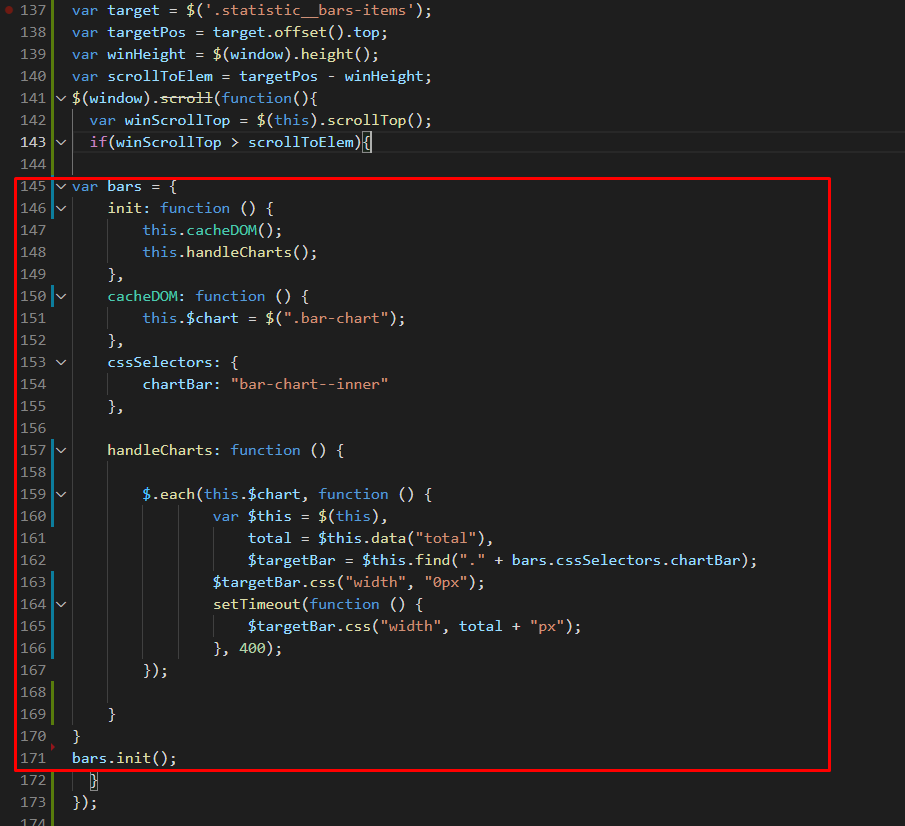905x826 pixels.
Task: Click $this.data("total") on line 161
Action: tap(402, 538)
